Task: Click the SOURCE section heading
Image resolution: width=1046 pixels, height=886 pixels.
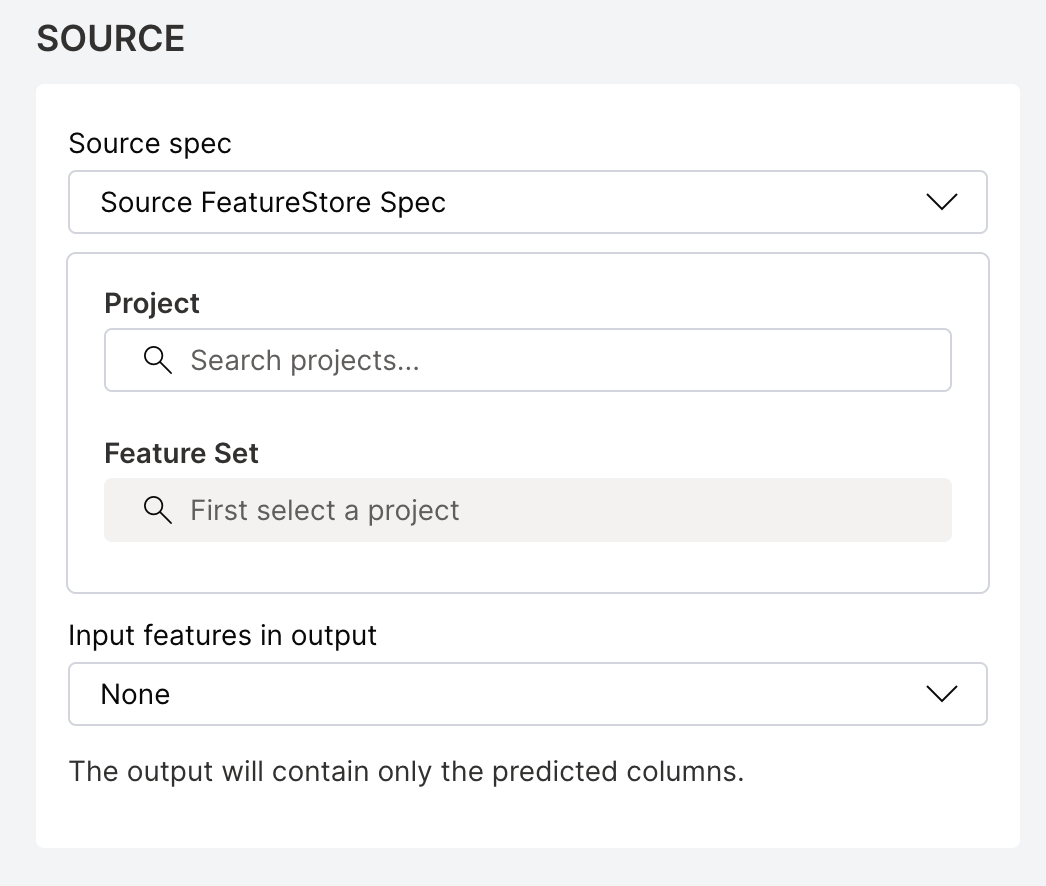Action: coord(110,38)
